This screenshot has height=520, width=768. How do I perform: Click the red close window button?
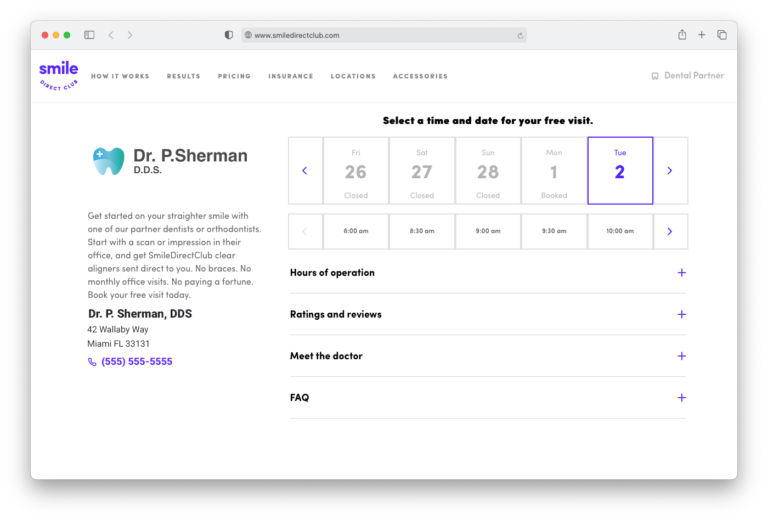[x=45, y=35]
